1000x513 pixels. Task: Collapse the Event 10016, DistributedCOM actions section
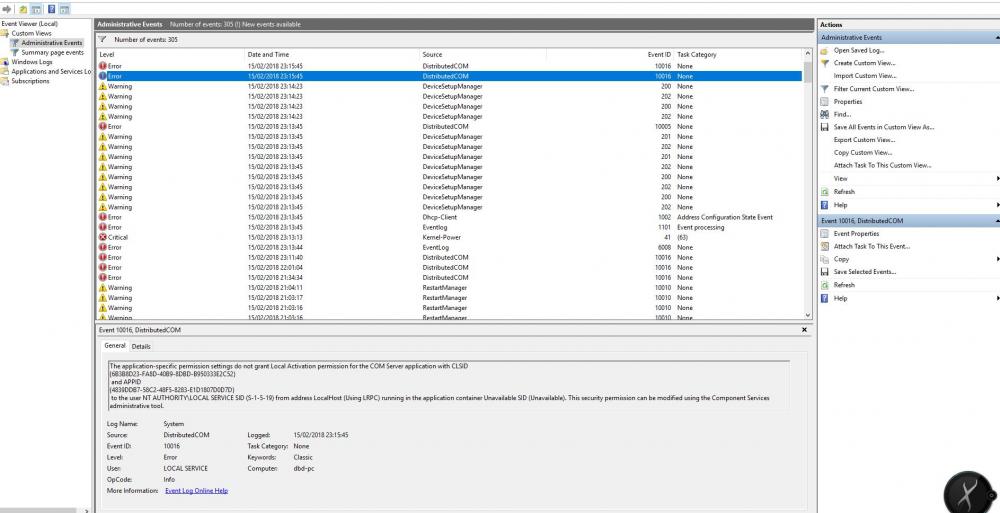click(997, 221)
